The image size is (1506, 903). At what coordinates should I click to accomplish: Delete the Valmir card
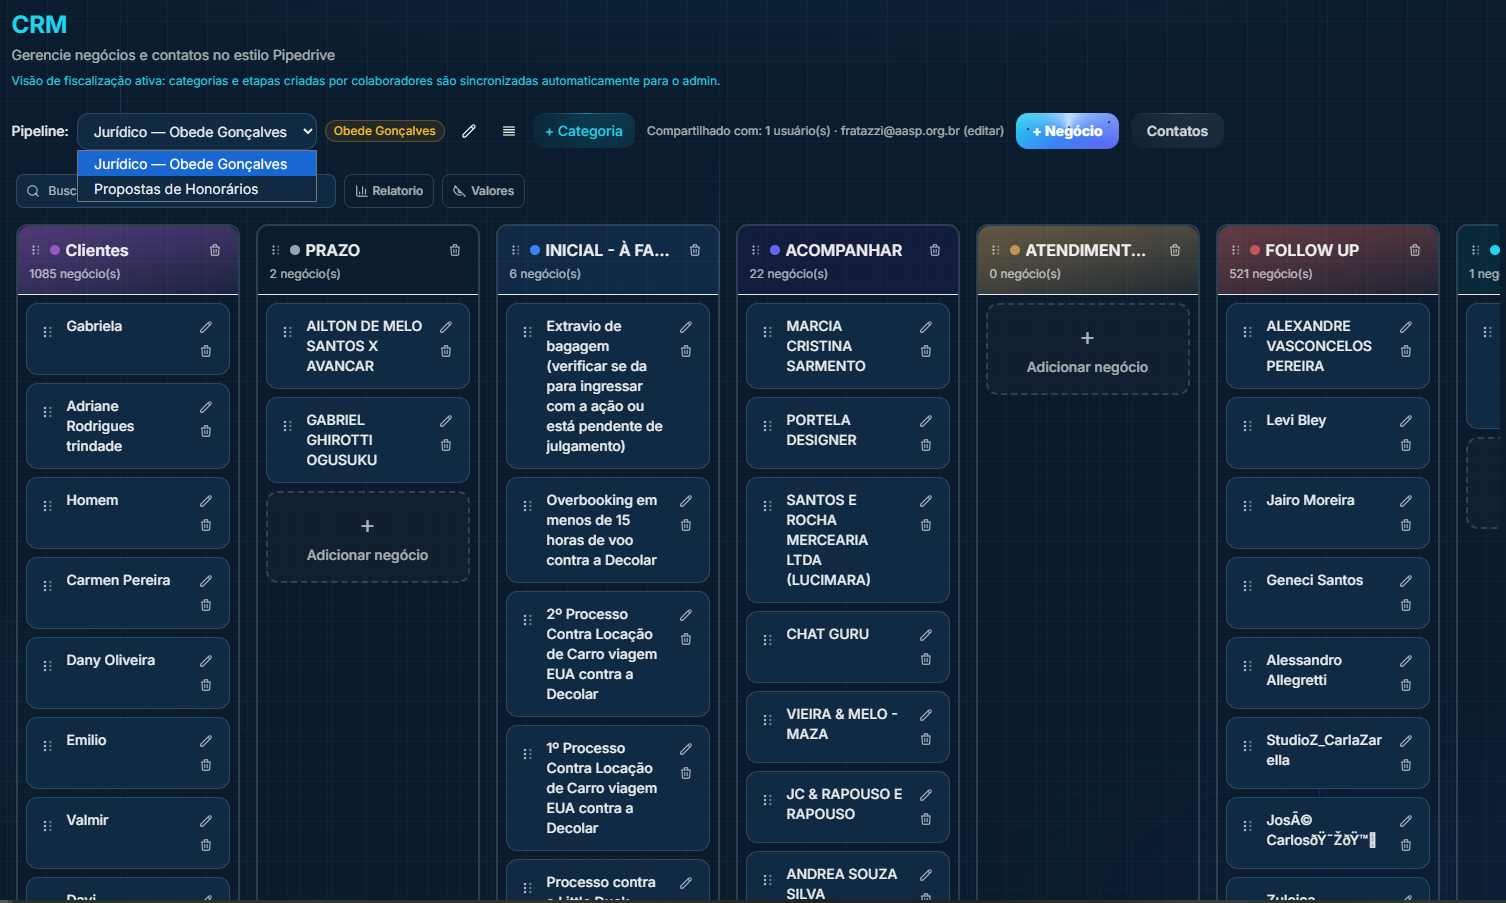[x=206, y=845]
